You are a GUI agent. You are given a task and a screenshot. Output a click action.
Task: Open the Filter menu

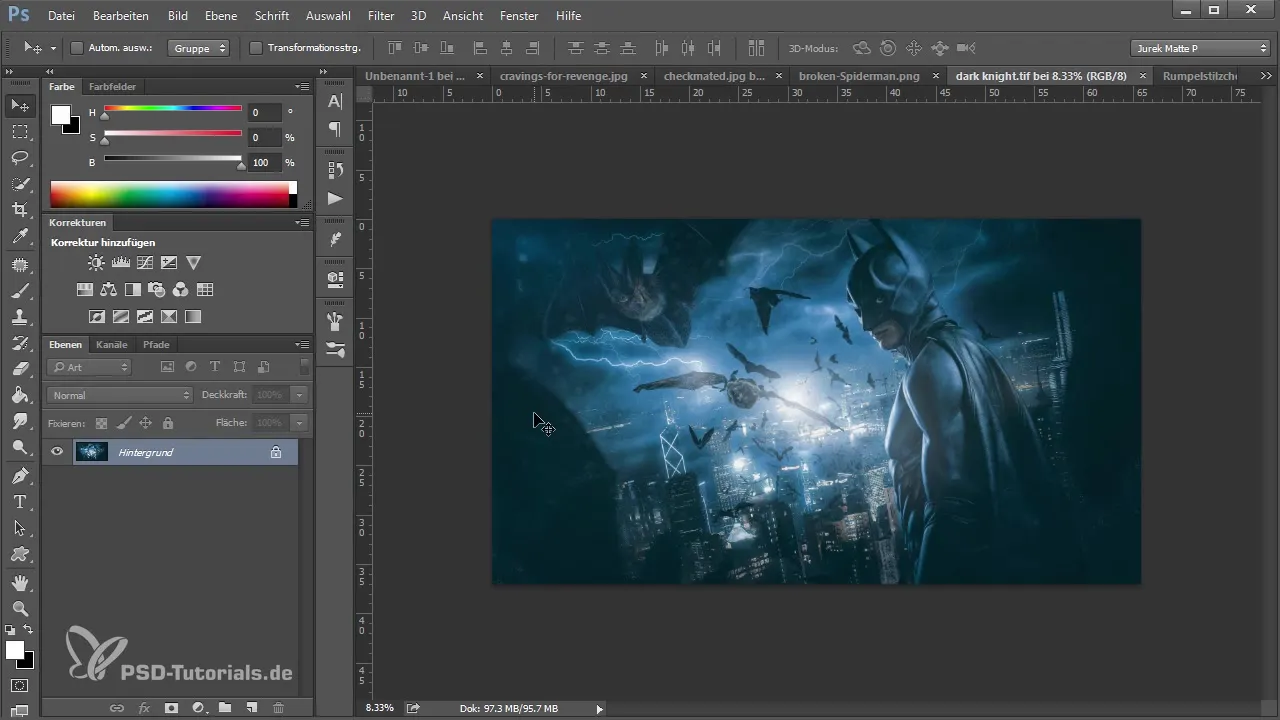[x=380, y=16]
